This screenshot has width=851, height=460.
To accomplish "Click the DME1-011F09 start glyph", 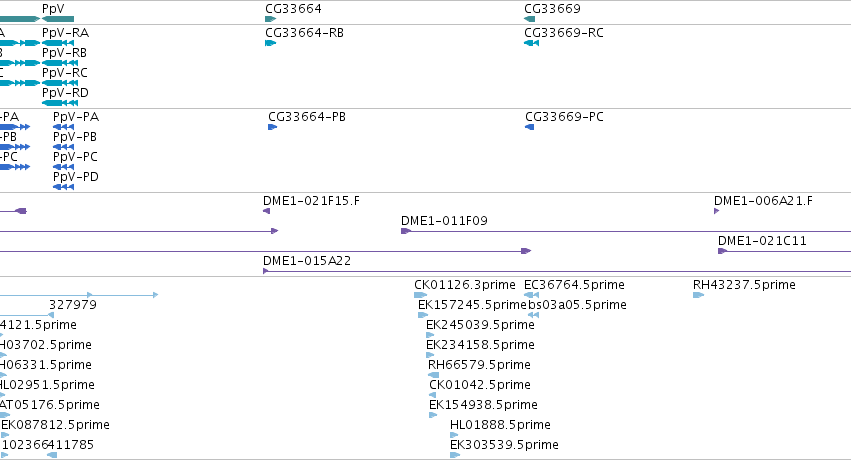I will point(406,231).
